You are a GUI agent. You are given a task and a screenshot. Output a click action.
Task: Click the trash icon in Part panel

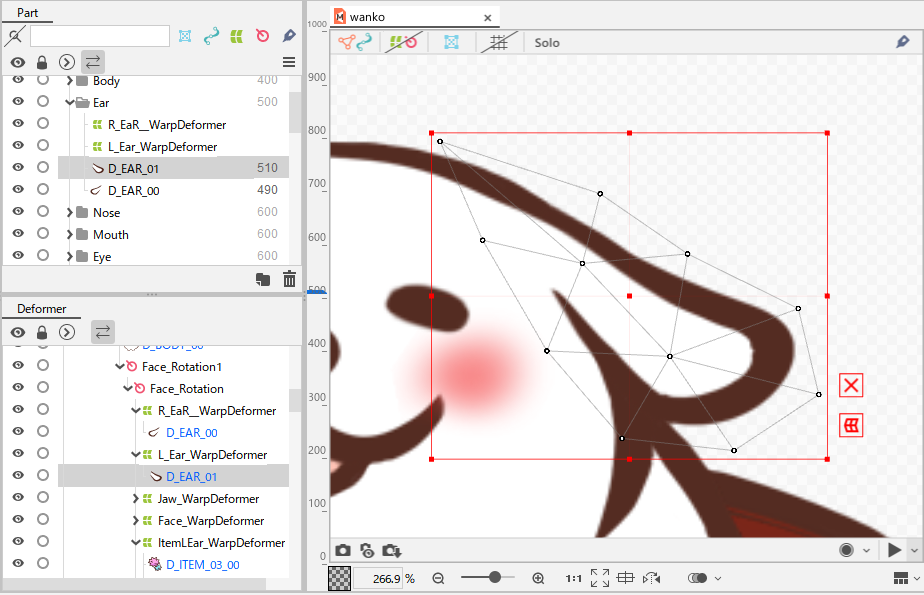289,279
